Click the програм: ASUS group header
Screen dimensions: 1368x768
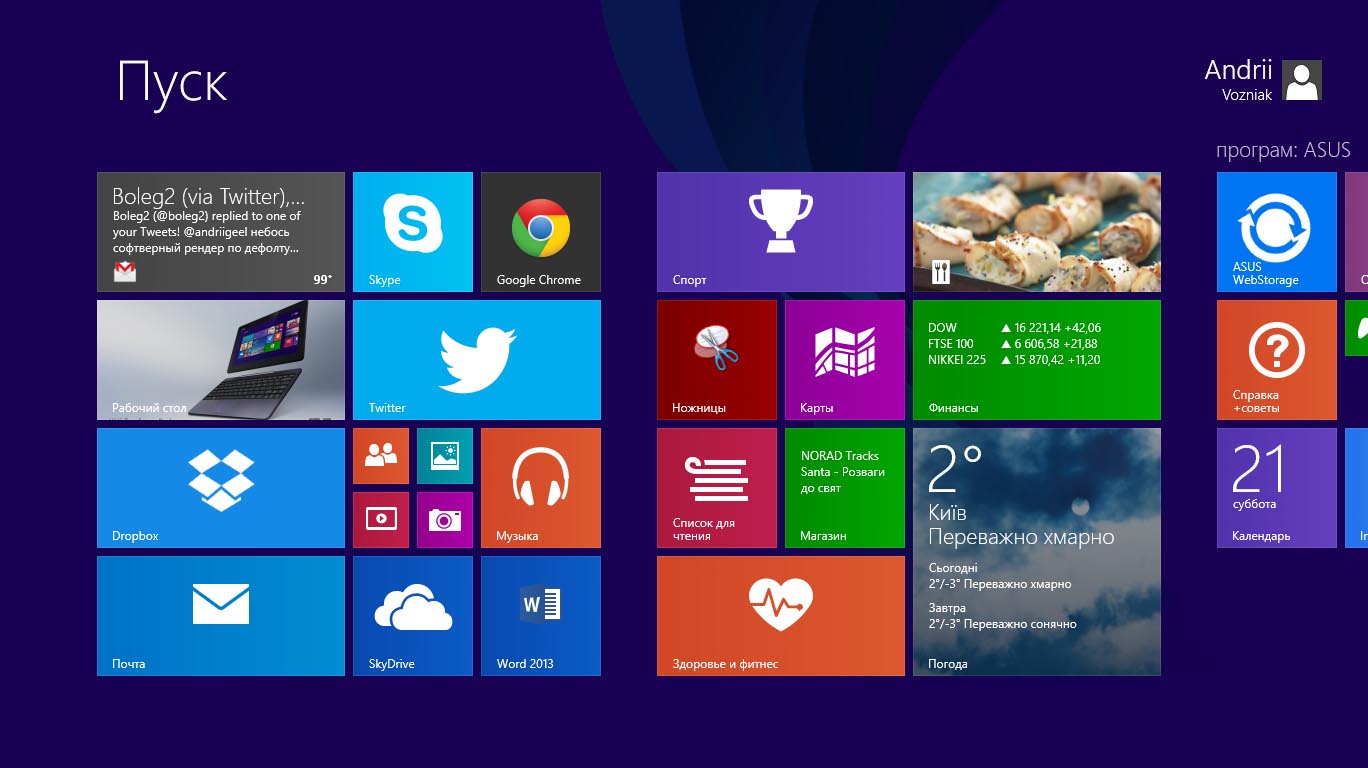1283,150
